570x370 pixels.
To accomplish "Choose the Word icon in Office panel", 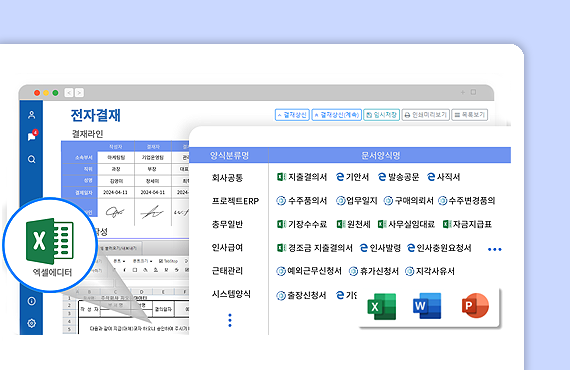I will point(427,306).
